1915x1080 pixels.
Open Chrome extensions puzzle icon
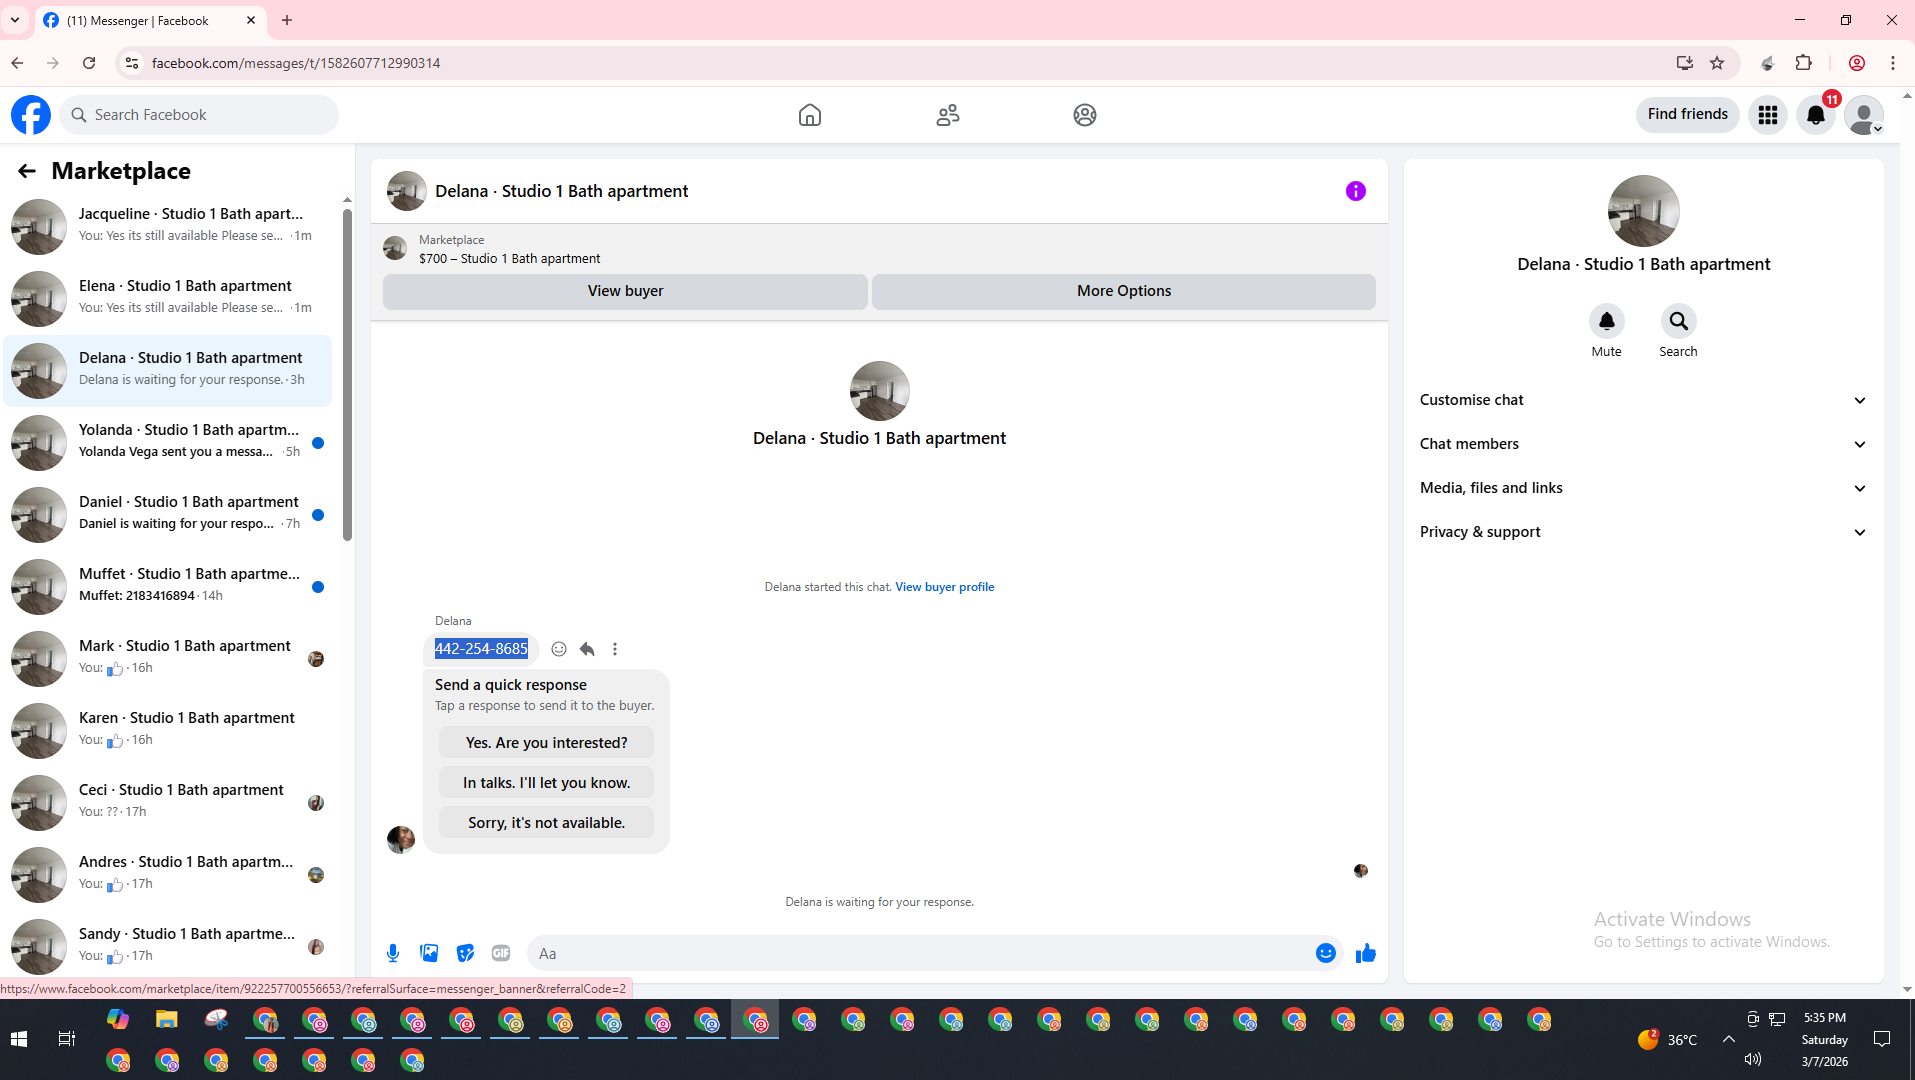pyautogui.click(x=1804, y=63)
